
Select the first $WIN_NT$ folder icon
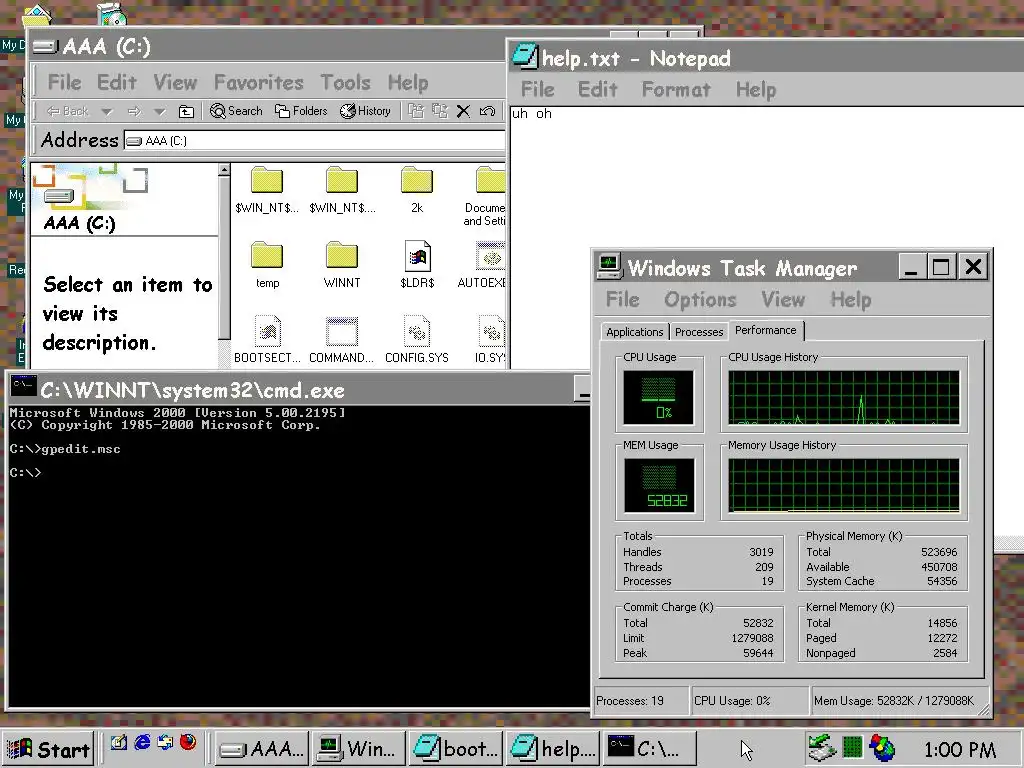pos(266,181)
